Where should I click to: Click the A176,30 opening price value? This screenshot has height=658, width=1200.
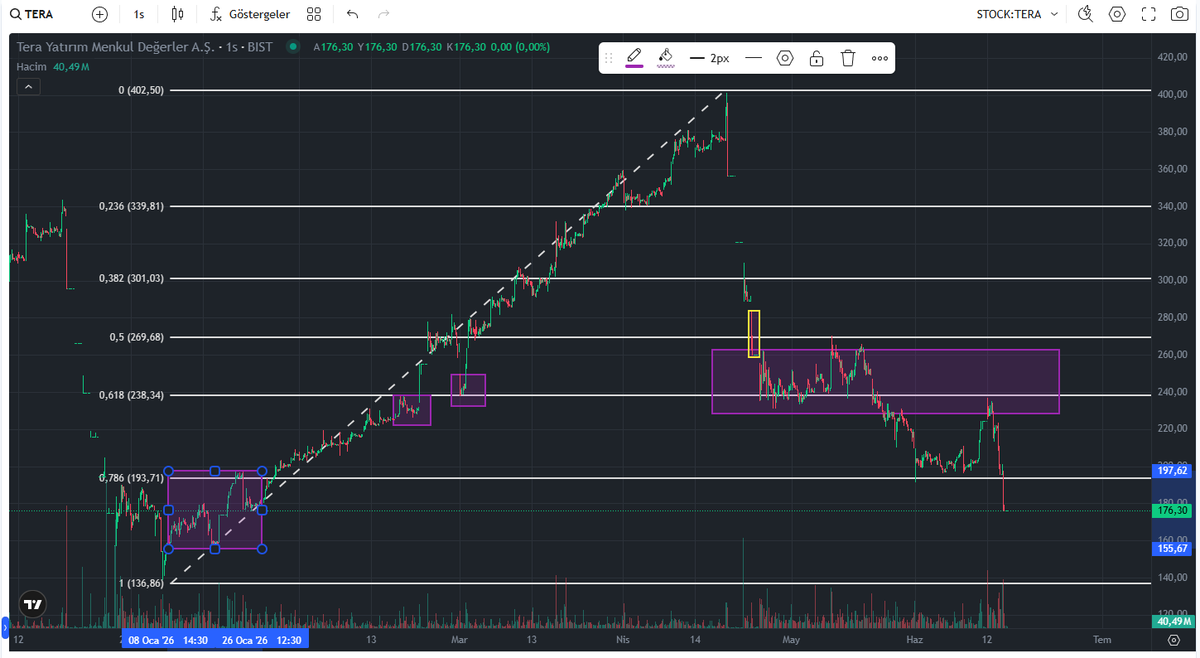point(333,47)
